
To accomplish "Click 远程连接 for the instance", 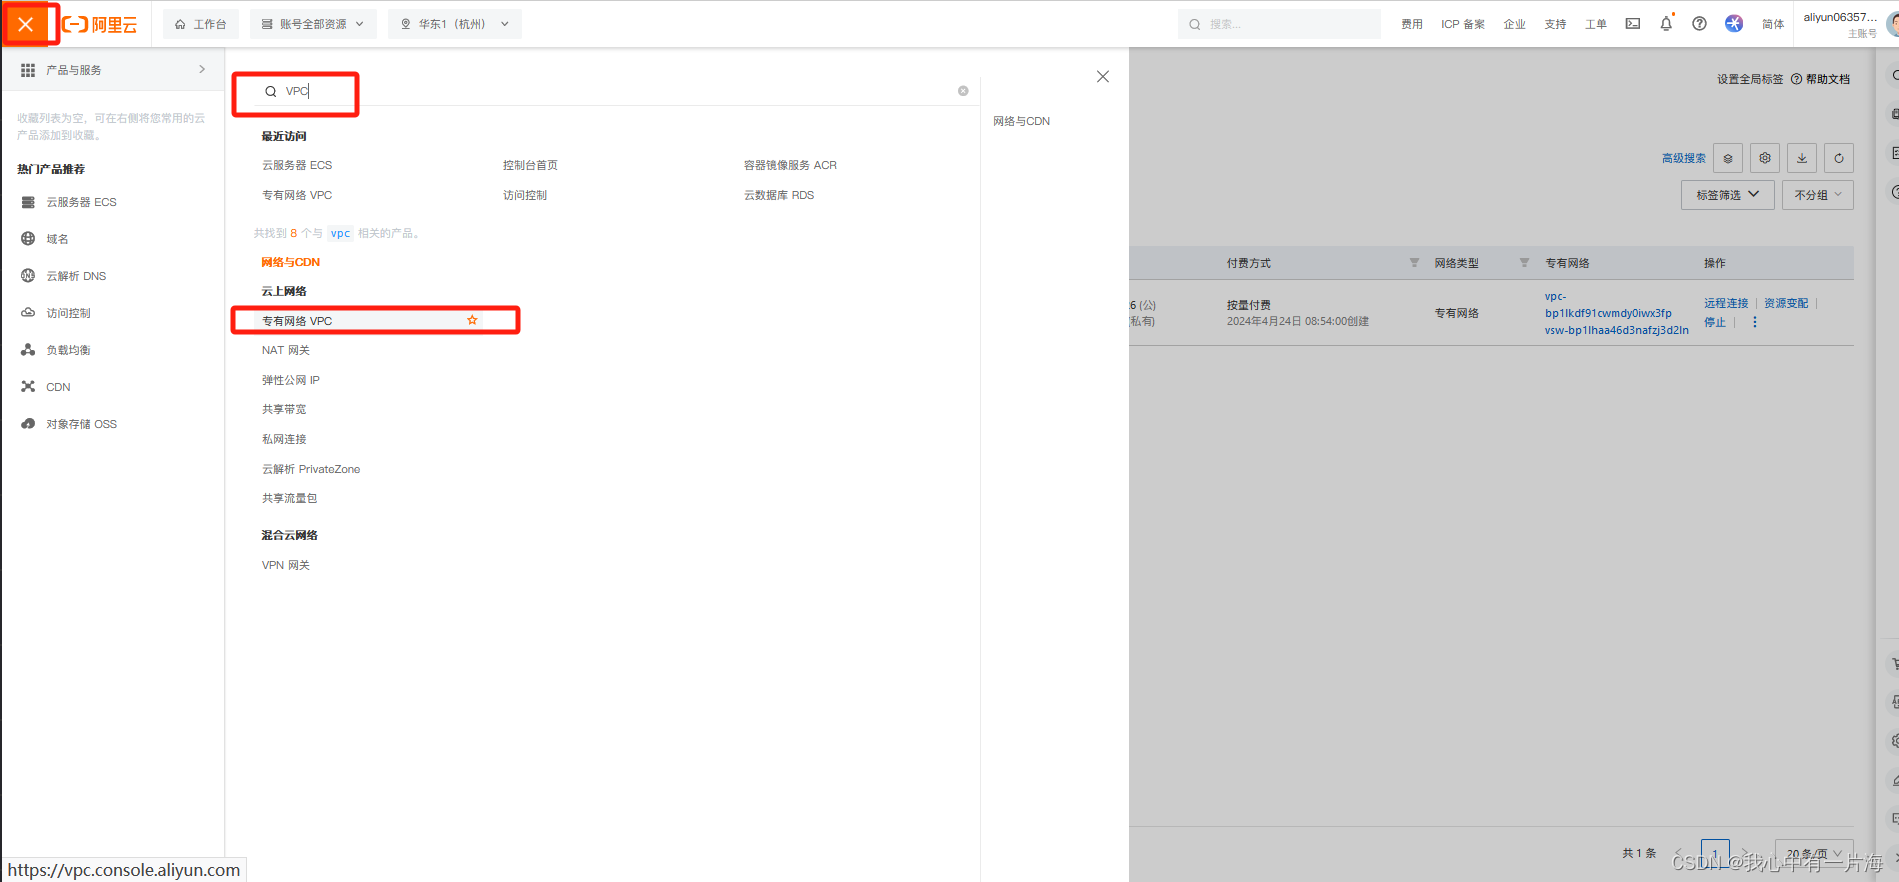I will click(x=1726, y=303).
